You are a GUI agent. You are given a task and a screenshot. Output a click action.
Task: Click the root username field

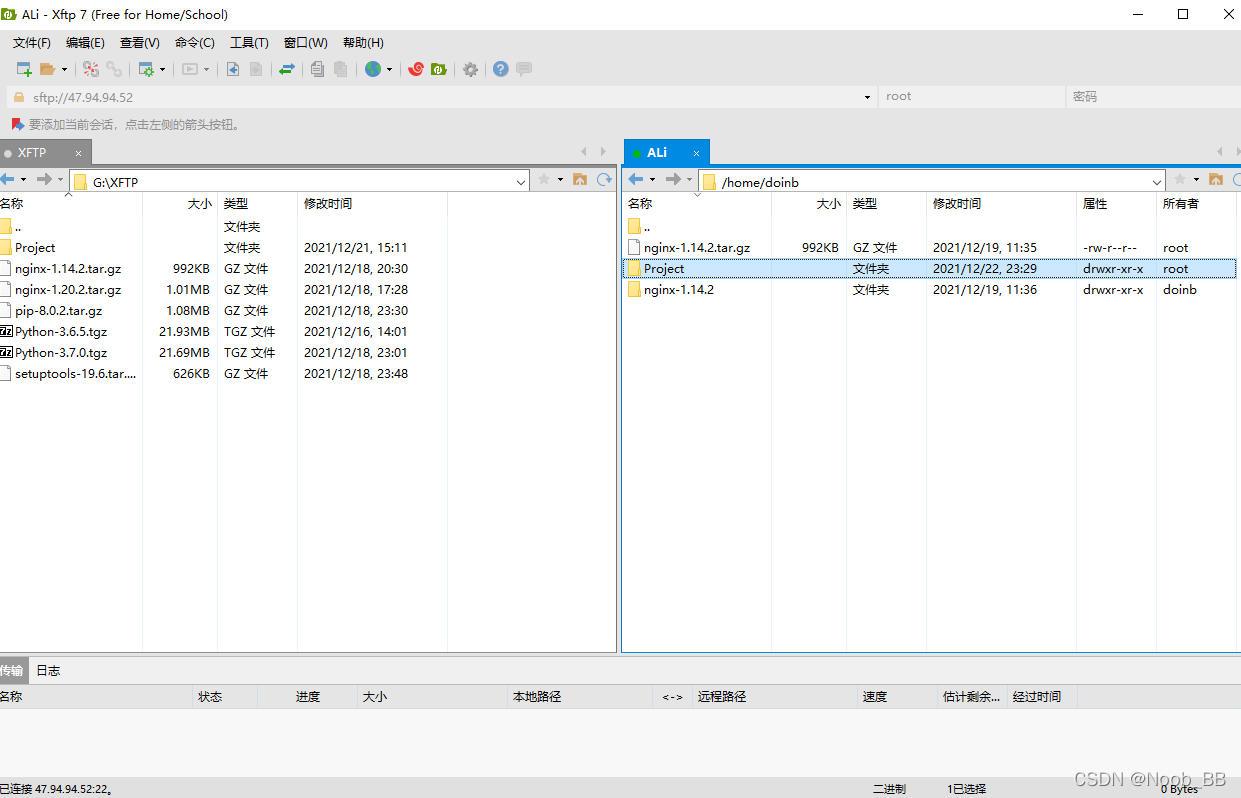(x=972, y=97)
